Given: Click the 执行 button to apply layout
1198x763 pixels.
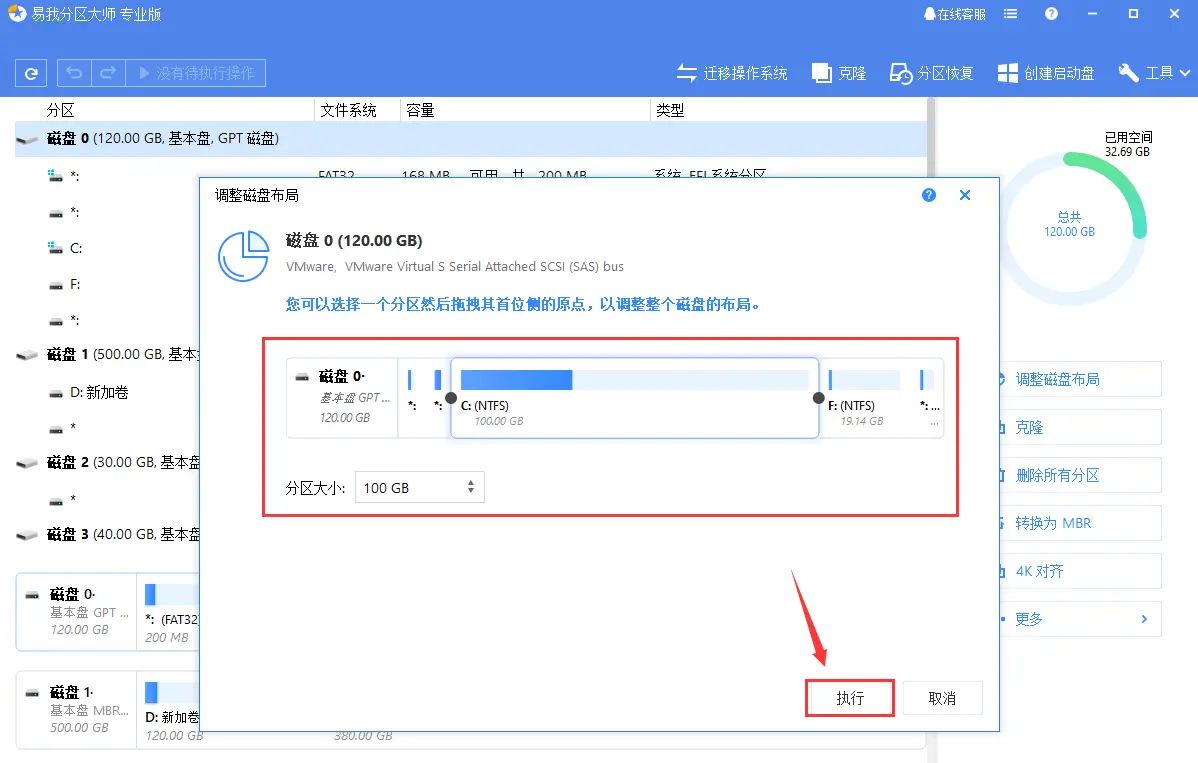Looking at the screenshot, I should pos(849,698).
